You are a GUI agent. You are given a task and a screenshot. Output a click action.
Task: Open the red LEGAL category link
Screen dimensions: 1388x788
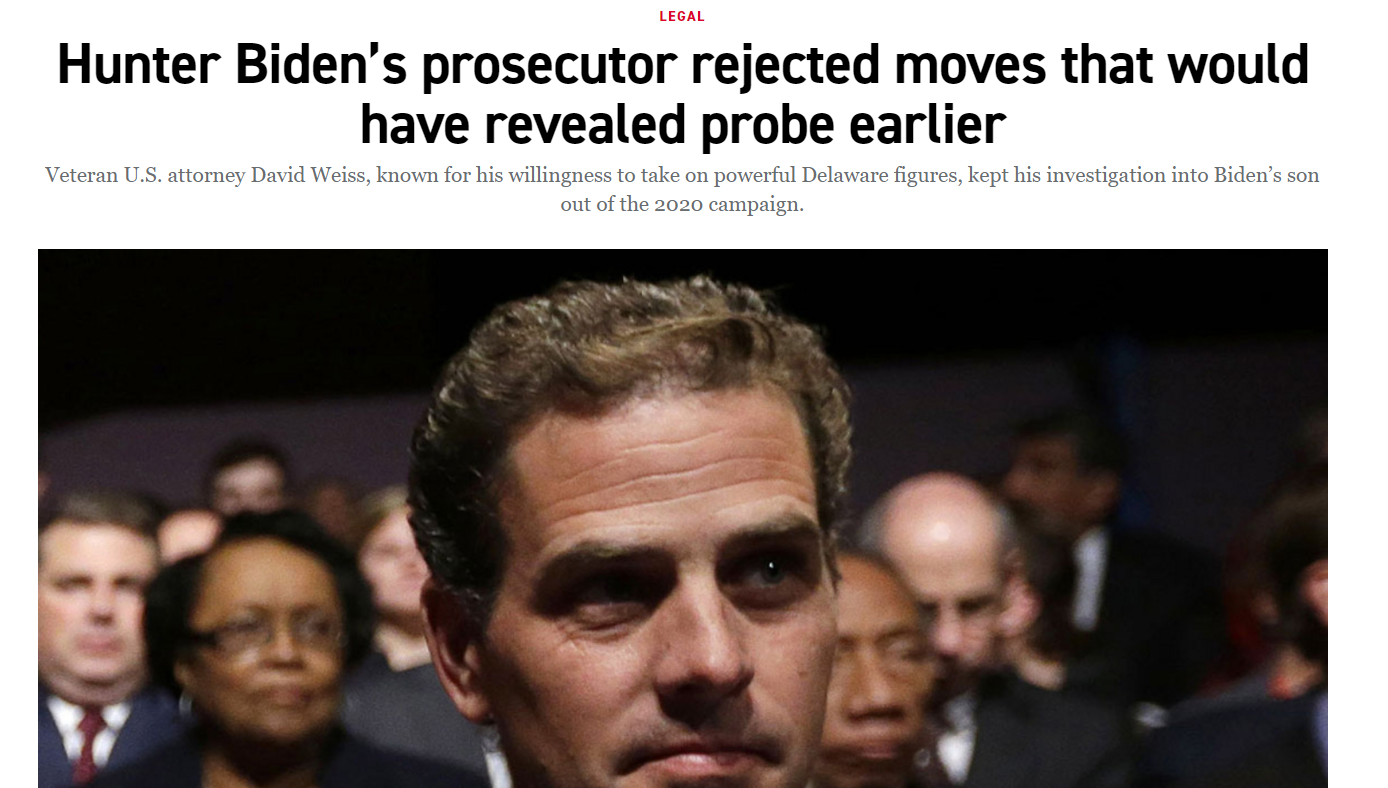point(682,16)
